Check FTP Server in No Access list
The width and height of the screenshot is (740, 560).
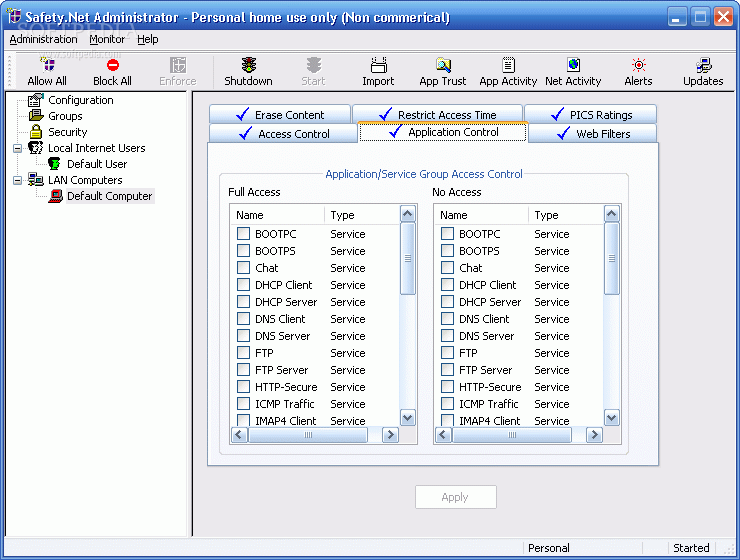[447, 369]
